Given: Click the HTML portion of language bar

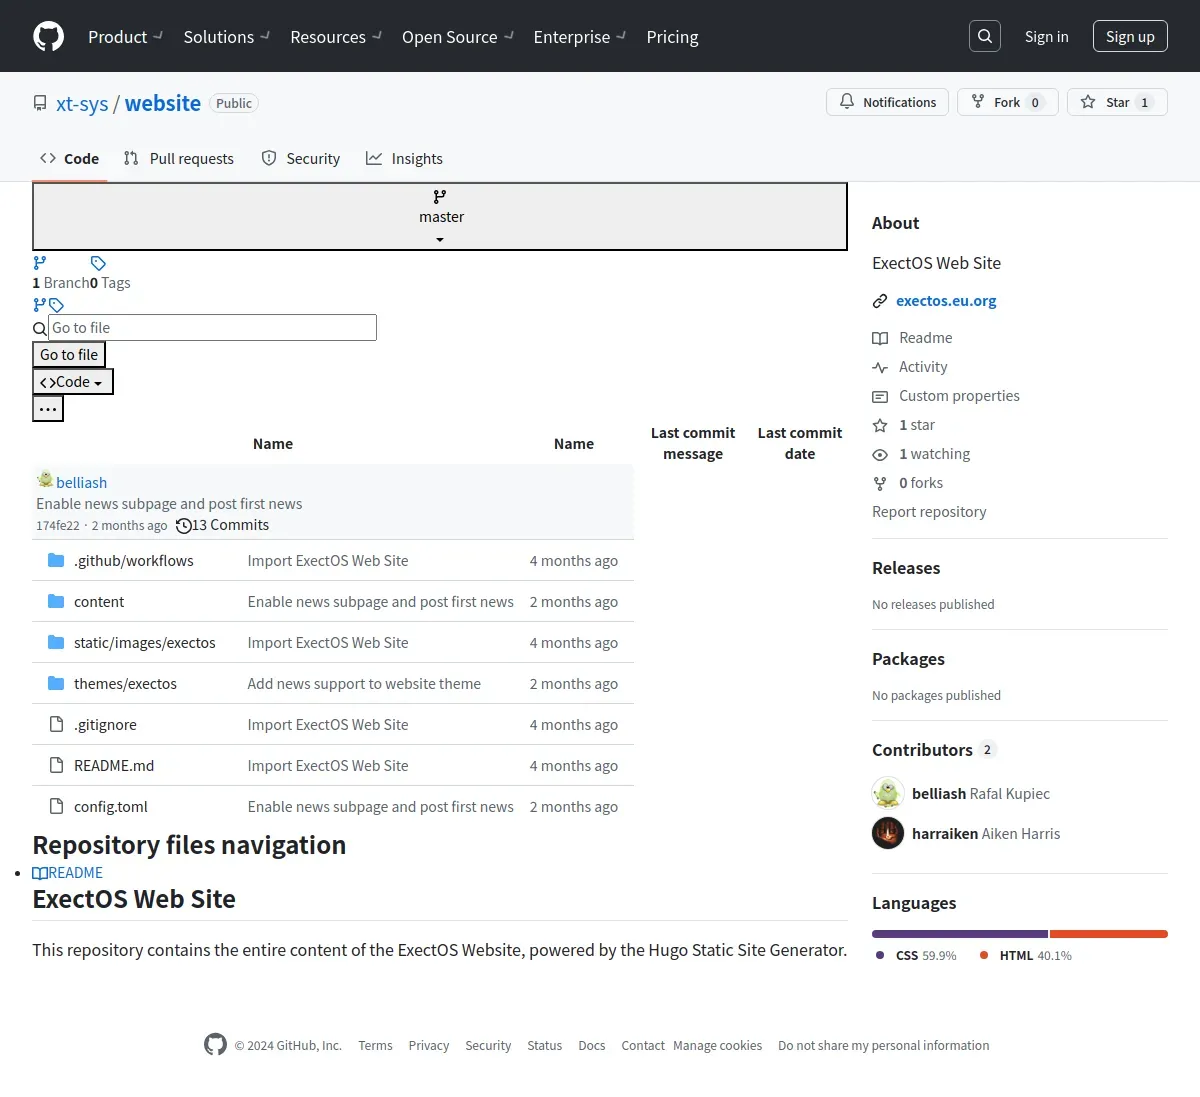Looking at the screenshot, I should [1109, 934].
